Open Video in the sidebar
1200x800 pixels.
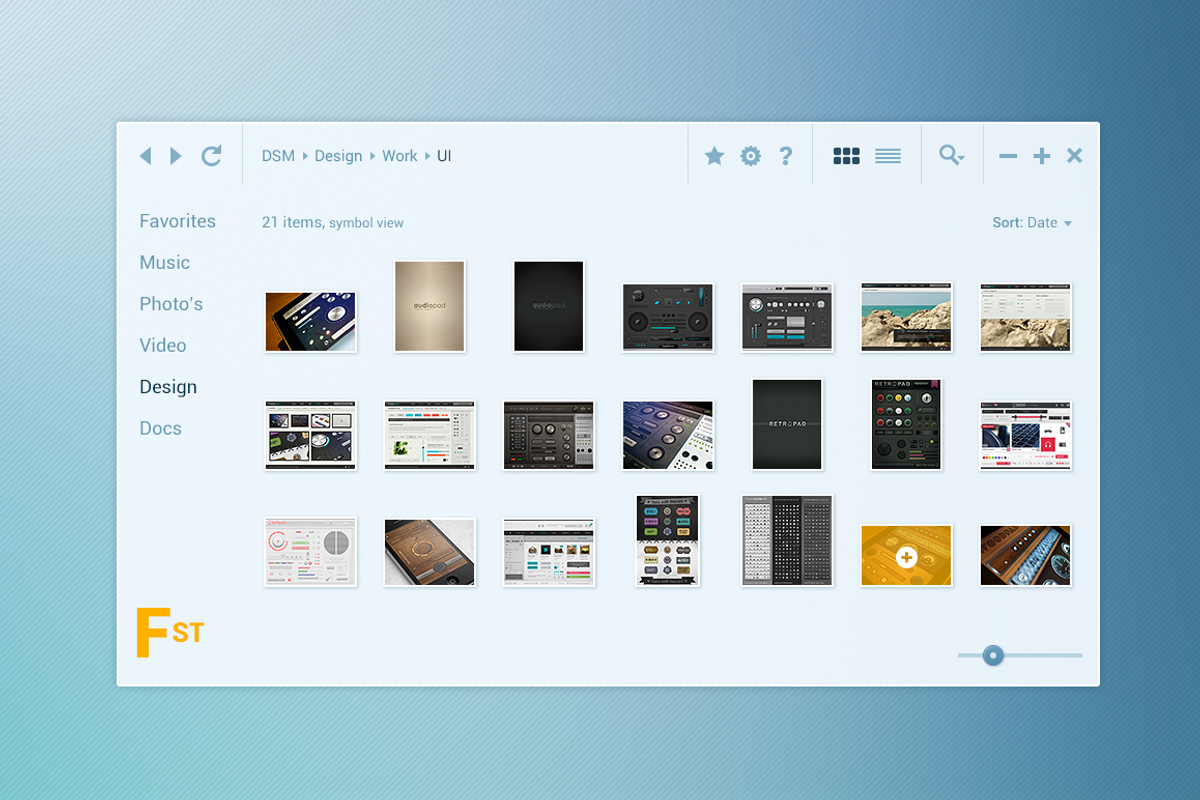tap(163, 346)
